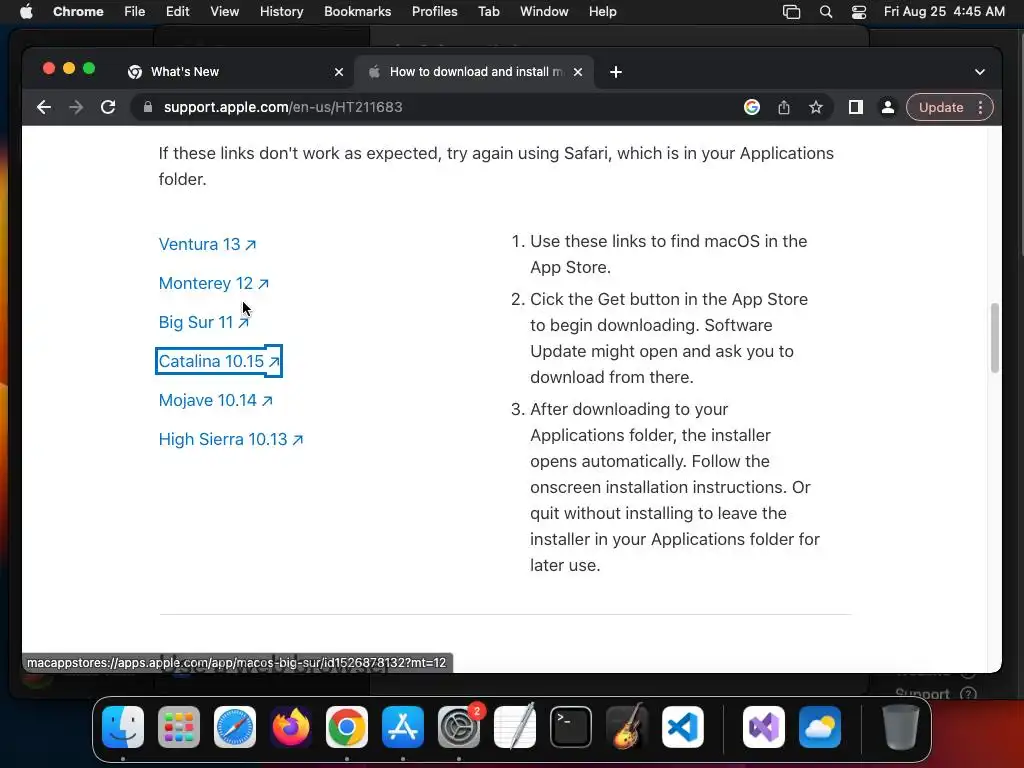Open the Chrome profile avatar
1024x768 pixels.
click(x=888, y=107)
